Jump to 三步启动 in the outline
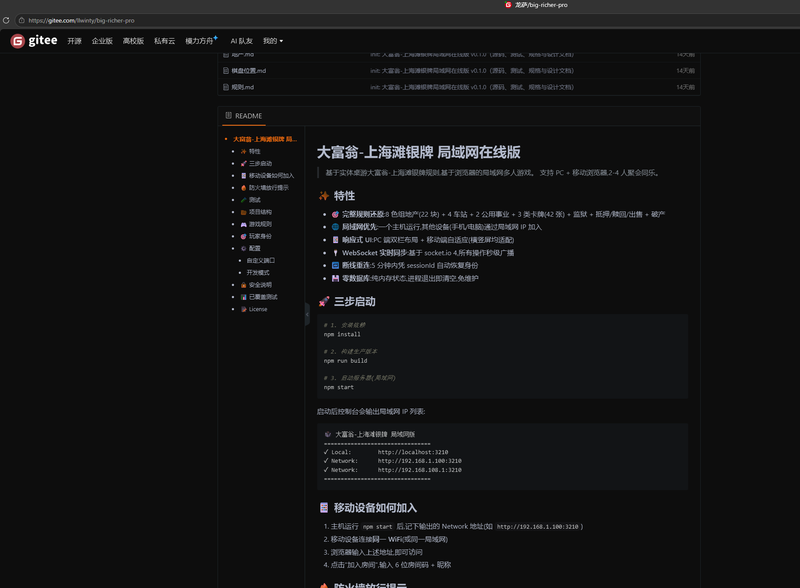Viewport: 800px width, 588px height. pos(260,164)
